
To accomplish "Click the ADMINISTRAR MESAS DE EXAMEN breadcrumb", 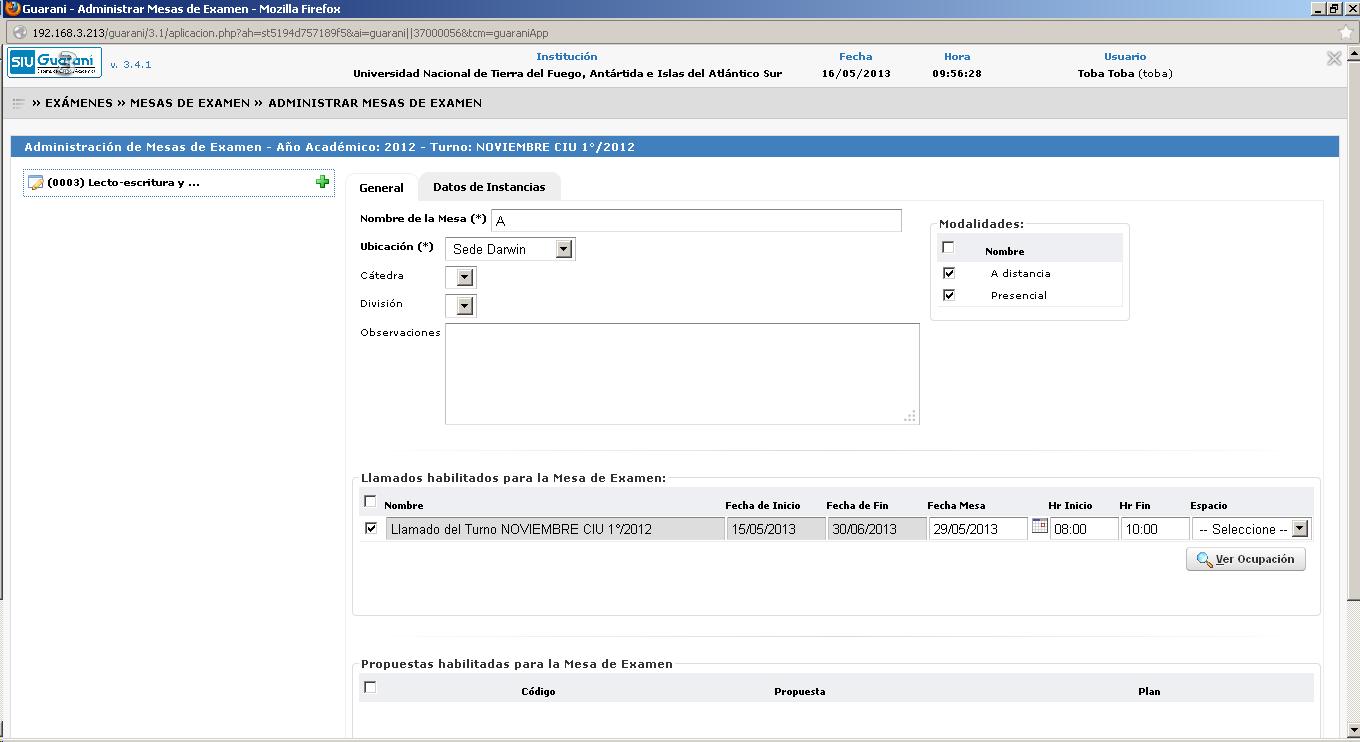I will point(375,103).
